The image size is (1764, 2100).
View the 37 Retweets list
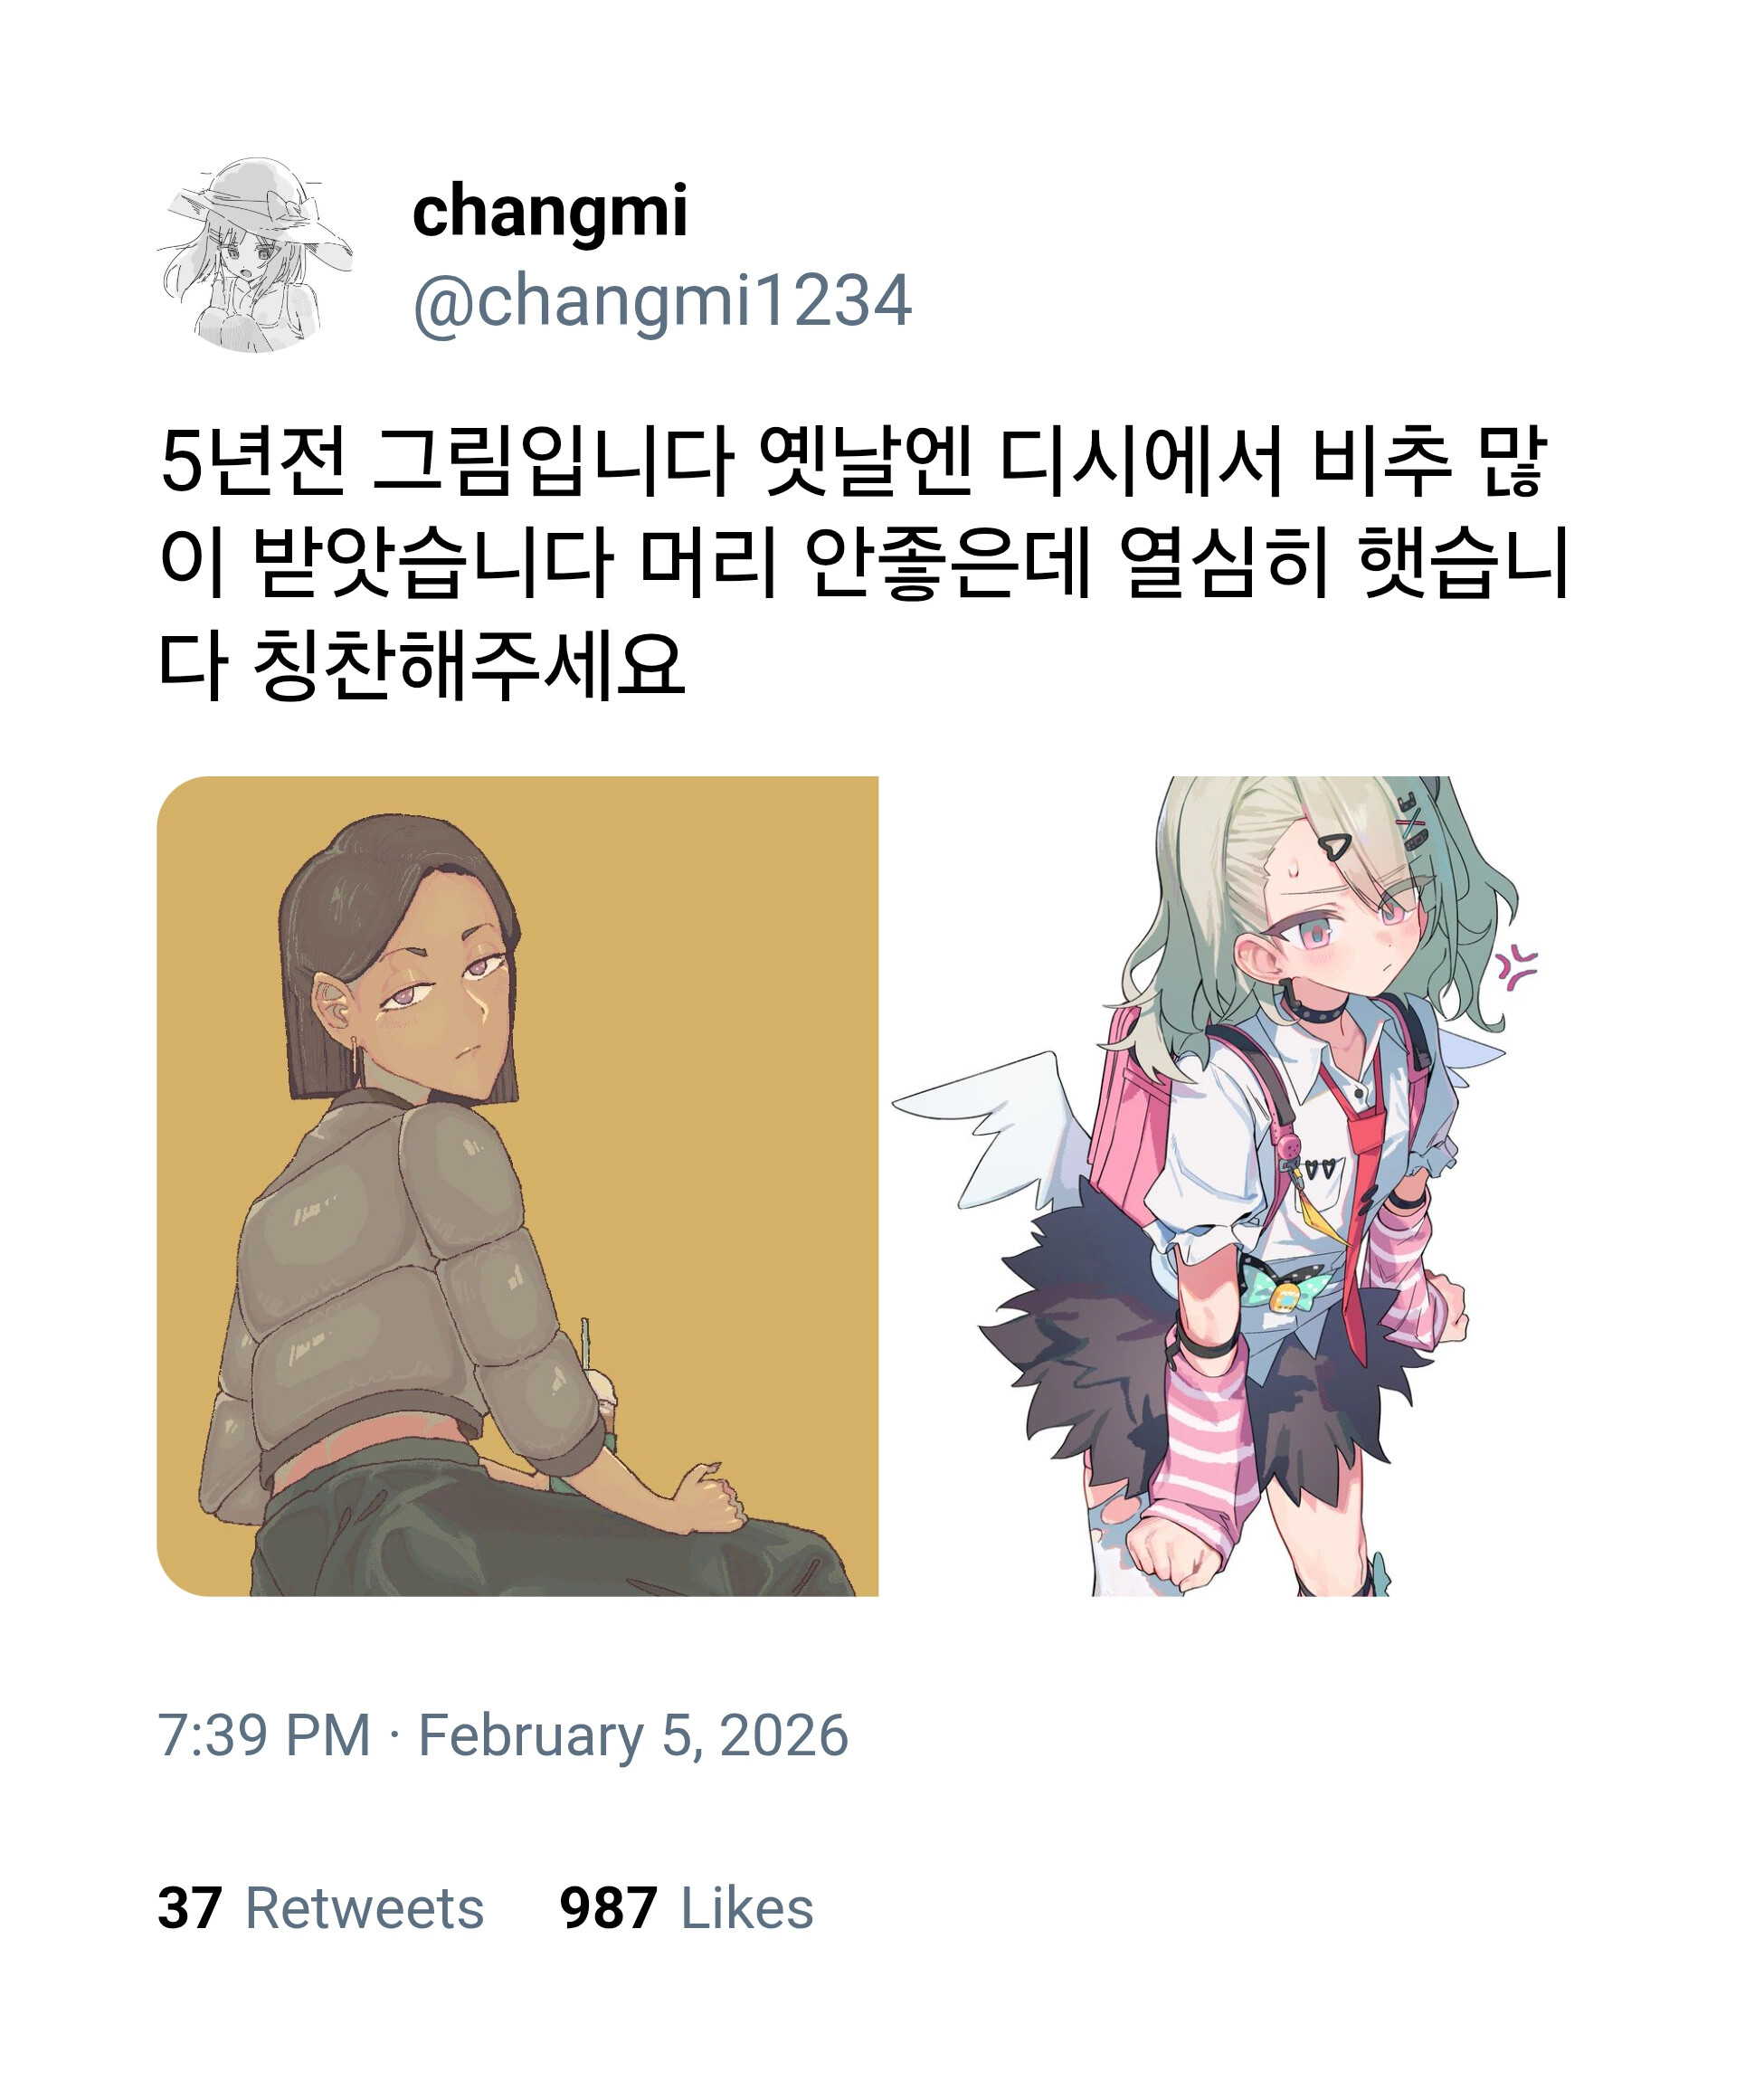pos(320,1908)
